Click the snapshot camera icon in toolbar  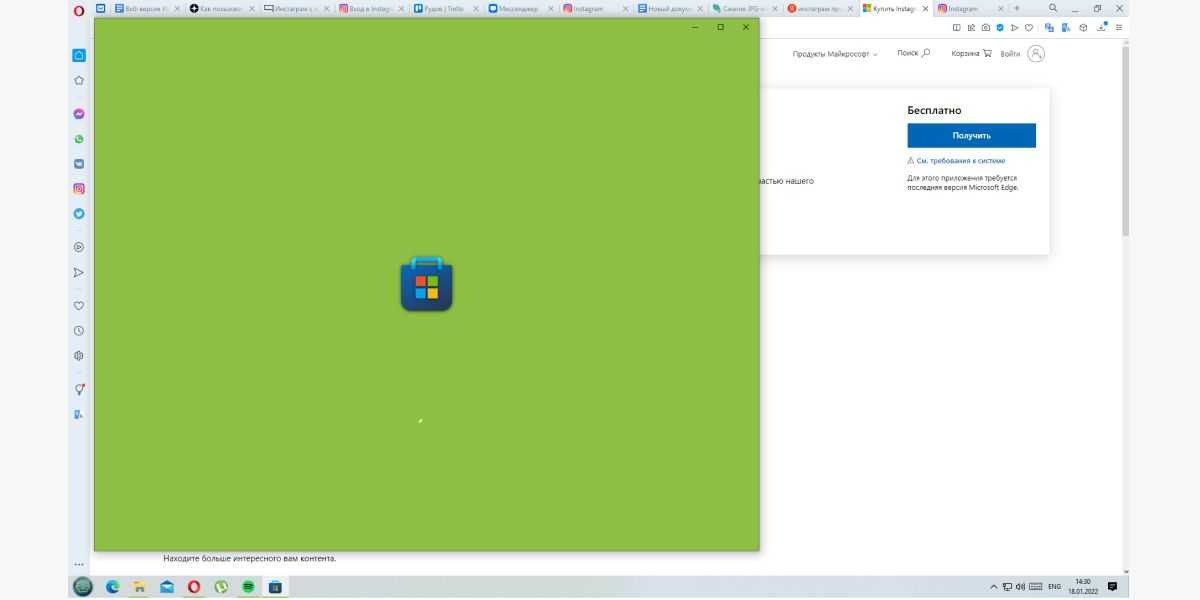(986, 28)
